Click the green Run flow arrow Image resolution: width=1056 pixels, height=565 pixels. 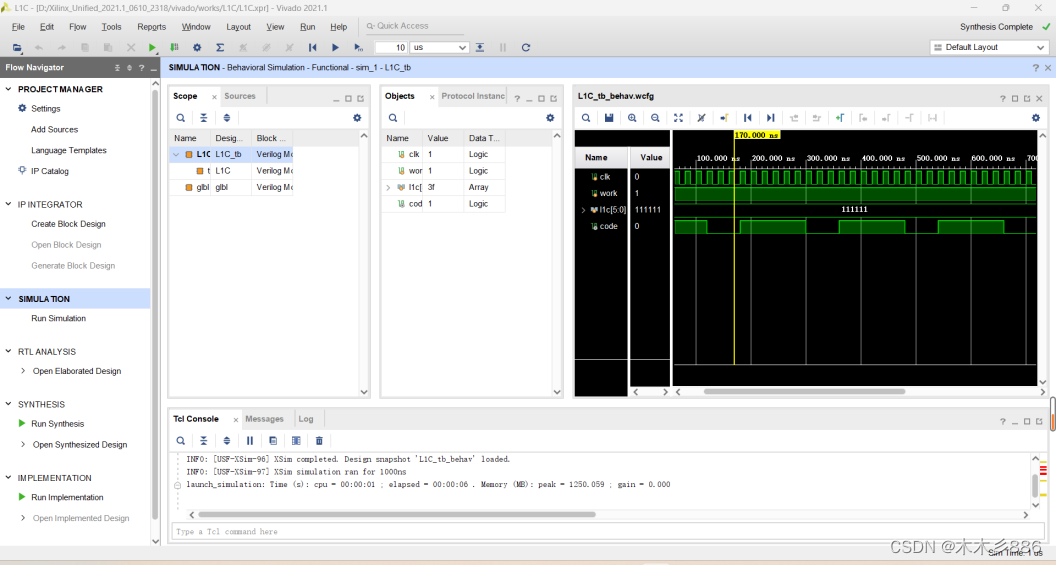[152, 48]
